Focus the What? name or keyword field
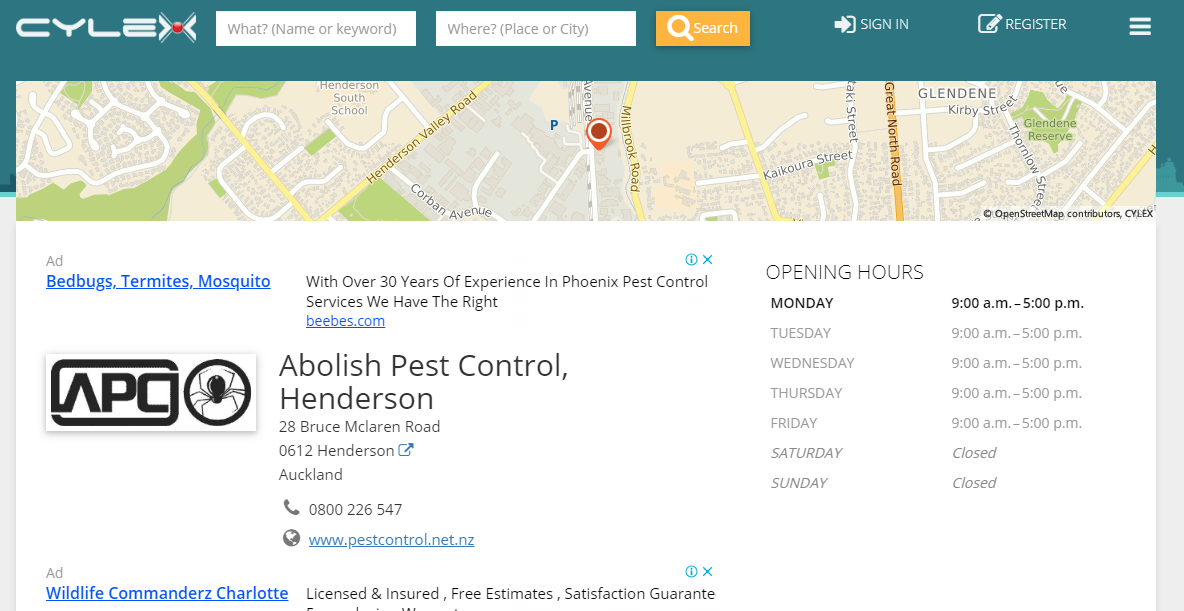Viewport: 1184px width, 611px height. click(316, 29)
